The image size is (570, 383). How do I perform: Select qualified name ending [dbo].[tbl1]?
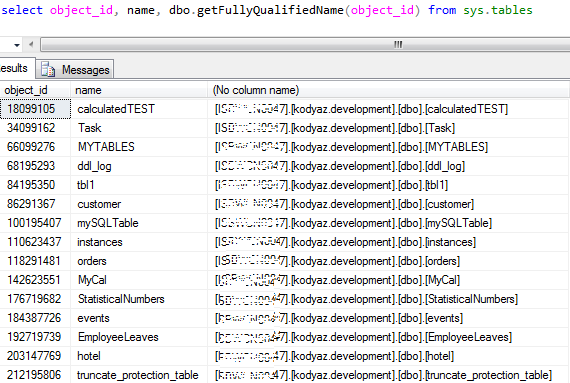tap(389, 185)
